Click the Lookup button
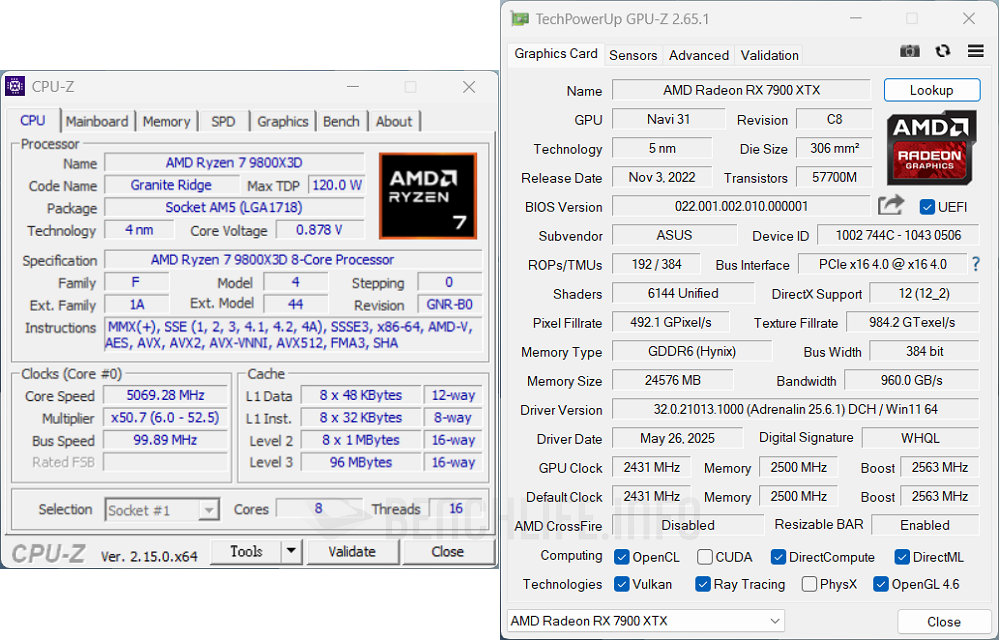 click(x=932, y=90)
